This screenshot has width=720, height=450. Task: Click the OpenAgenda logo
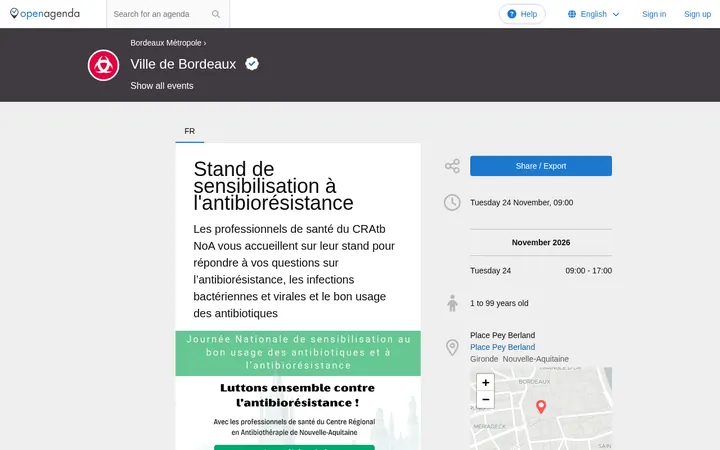tap(45, 14)
